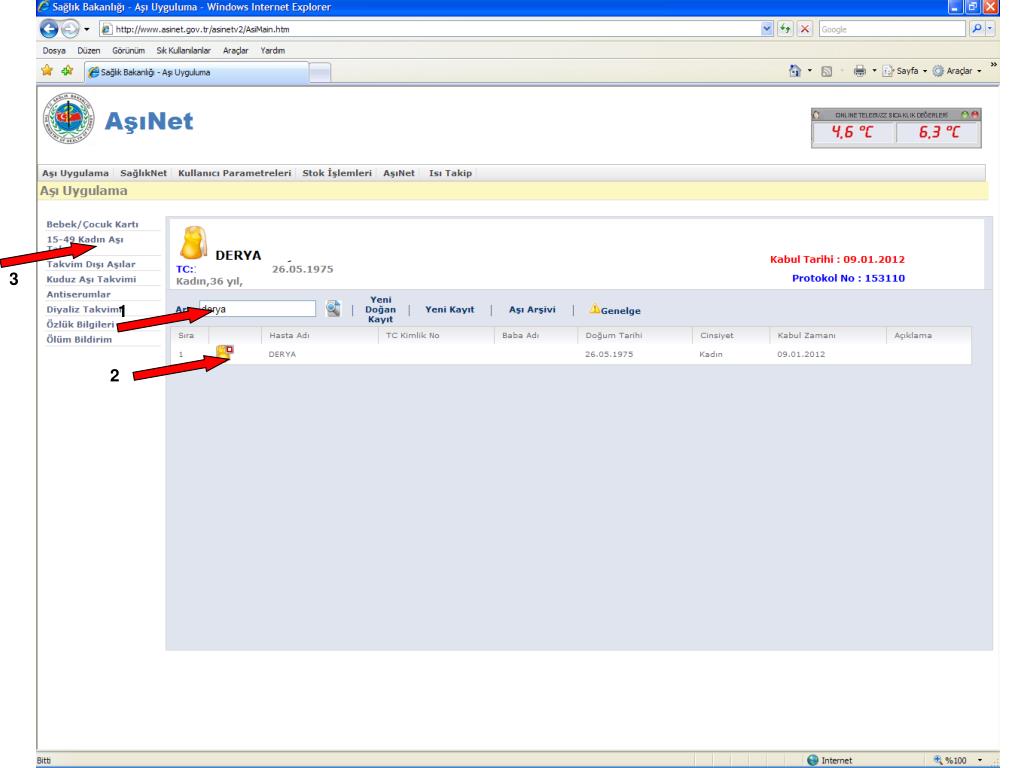Select the Sağlık Bakanlığı - Aşı Uygulama tab
Screen dimensions: 1024x768
pos(196,72)
